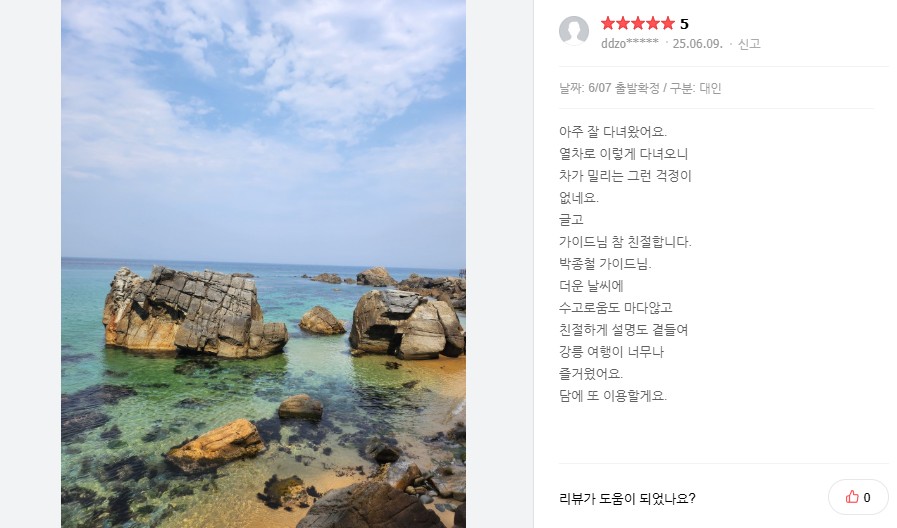897x528 pixels.
Task: Click the thumbs-up helpful icon
Action: [x=852, y=497]
